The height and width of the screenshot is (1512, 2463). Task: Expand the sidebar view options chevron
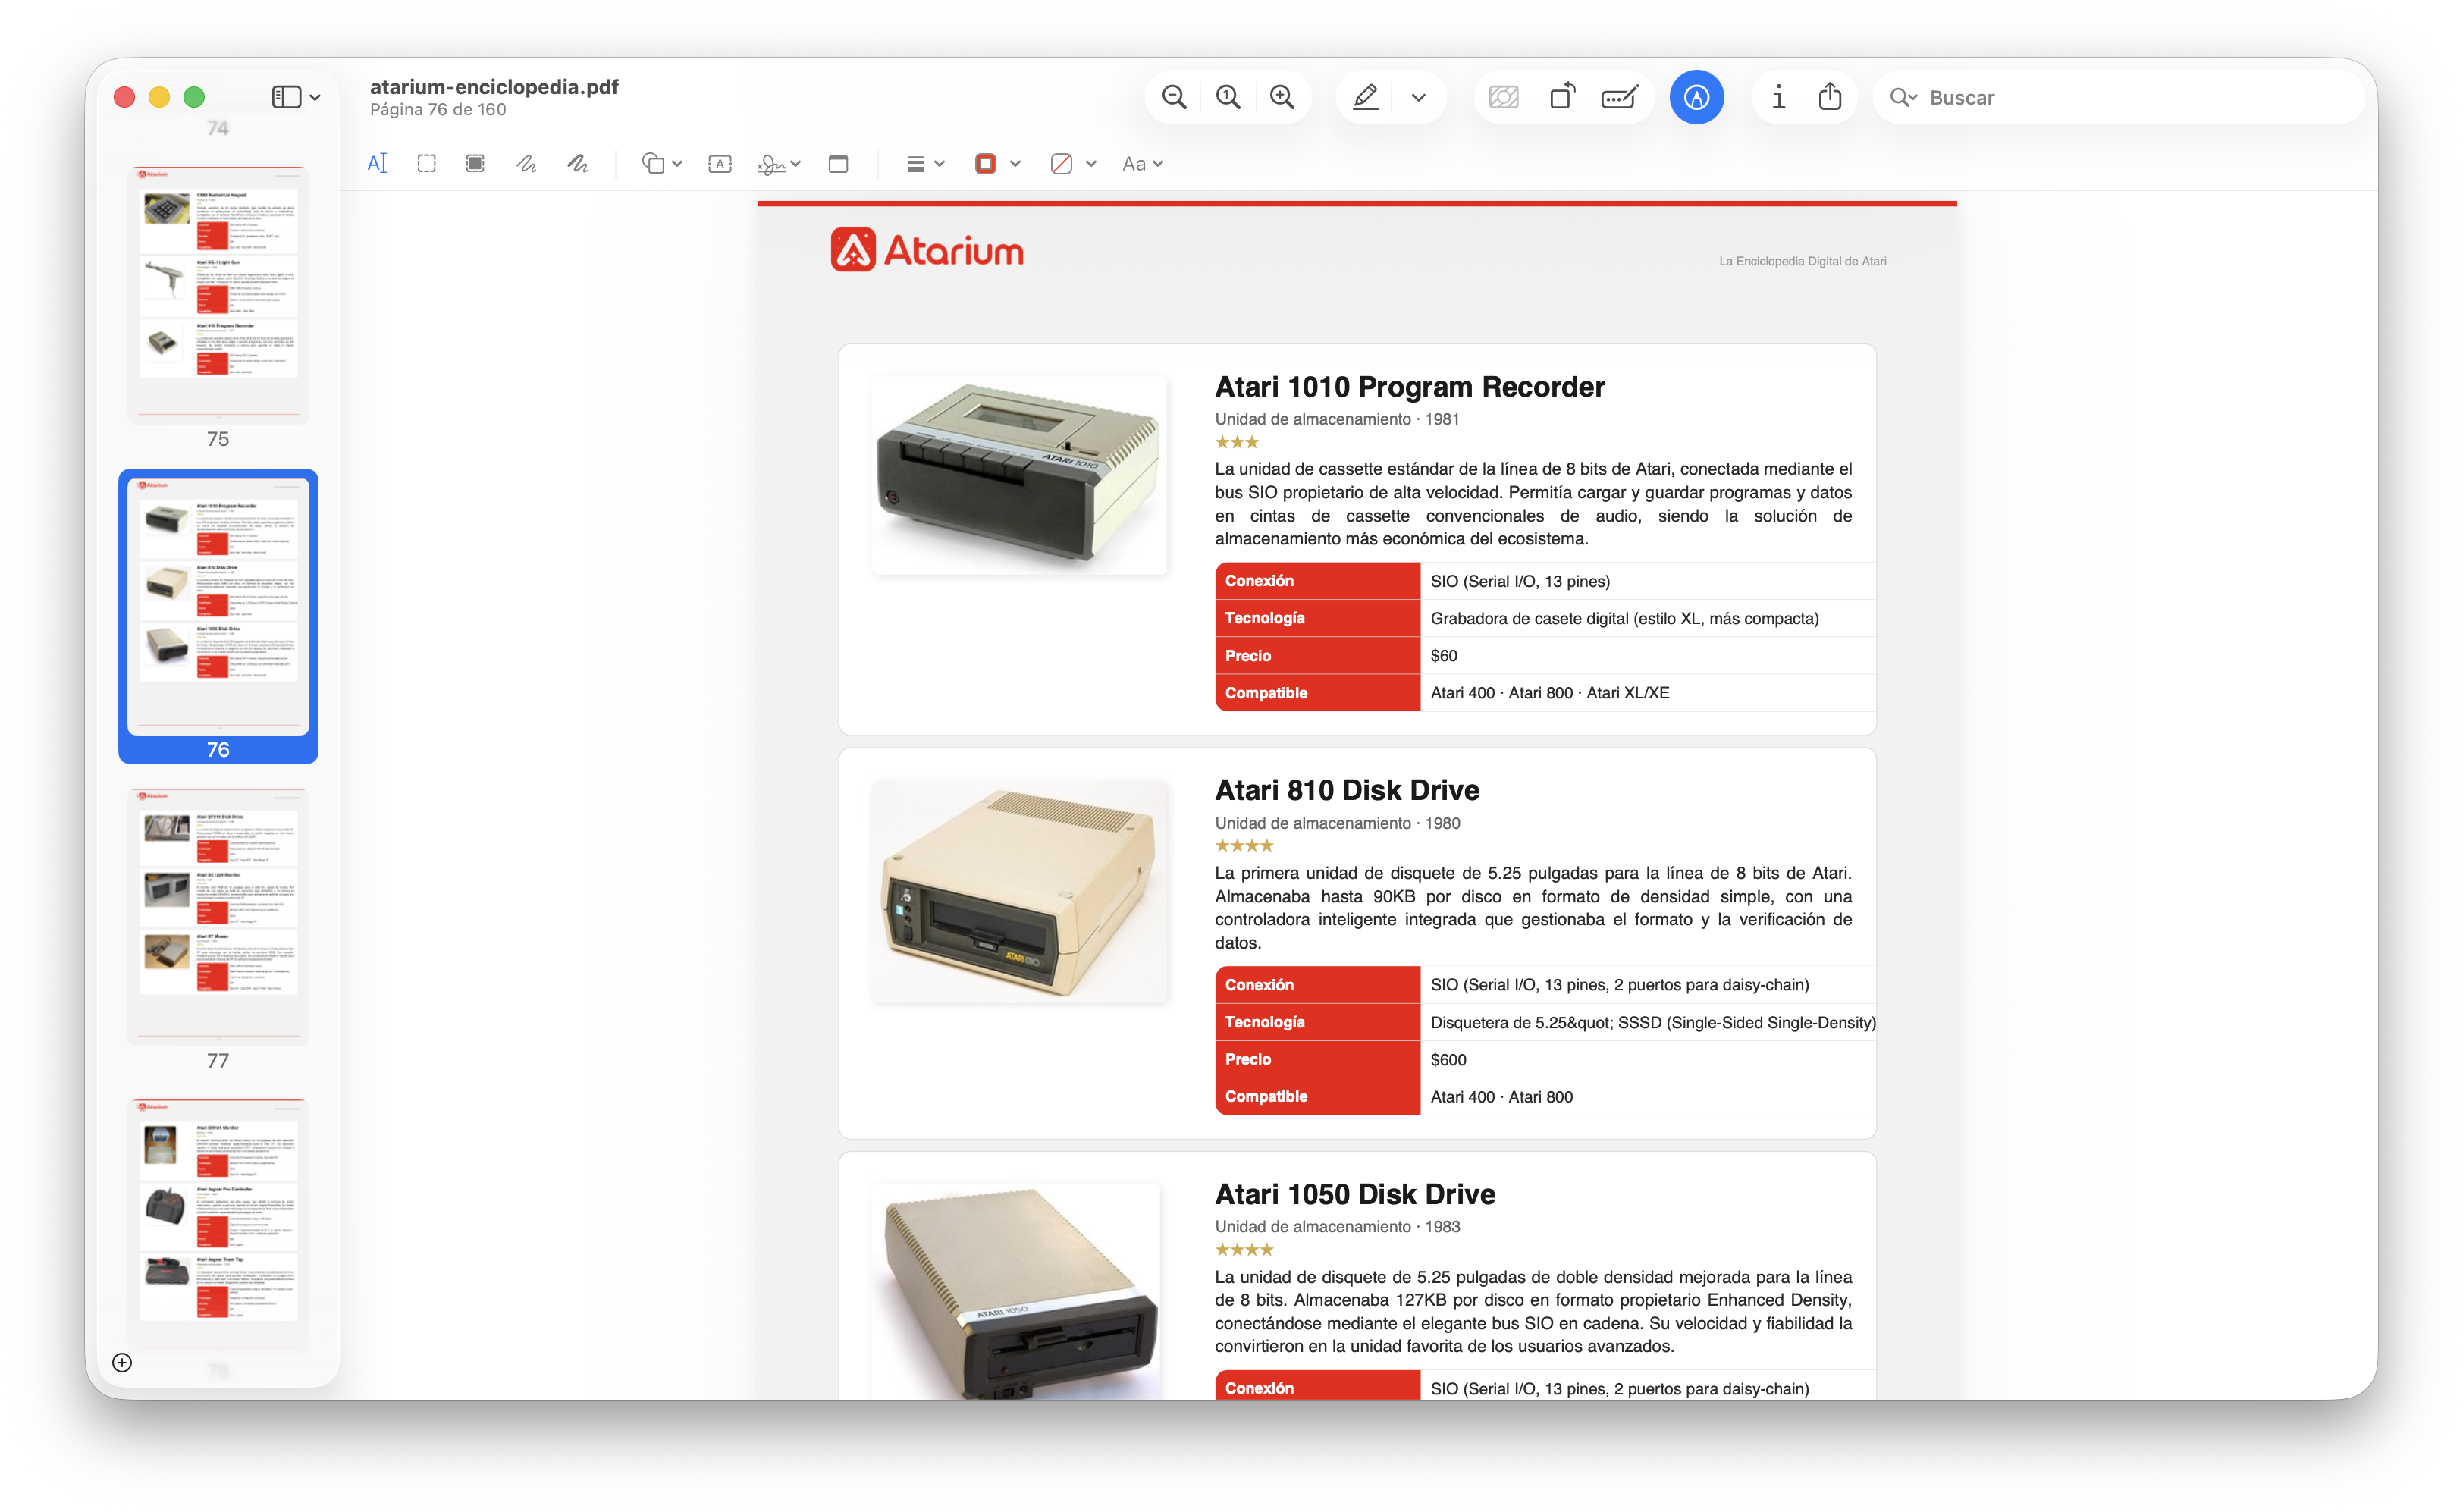click(315, 98)
